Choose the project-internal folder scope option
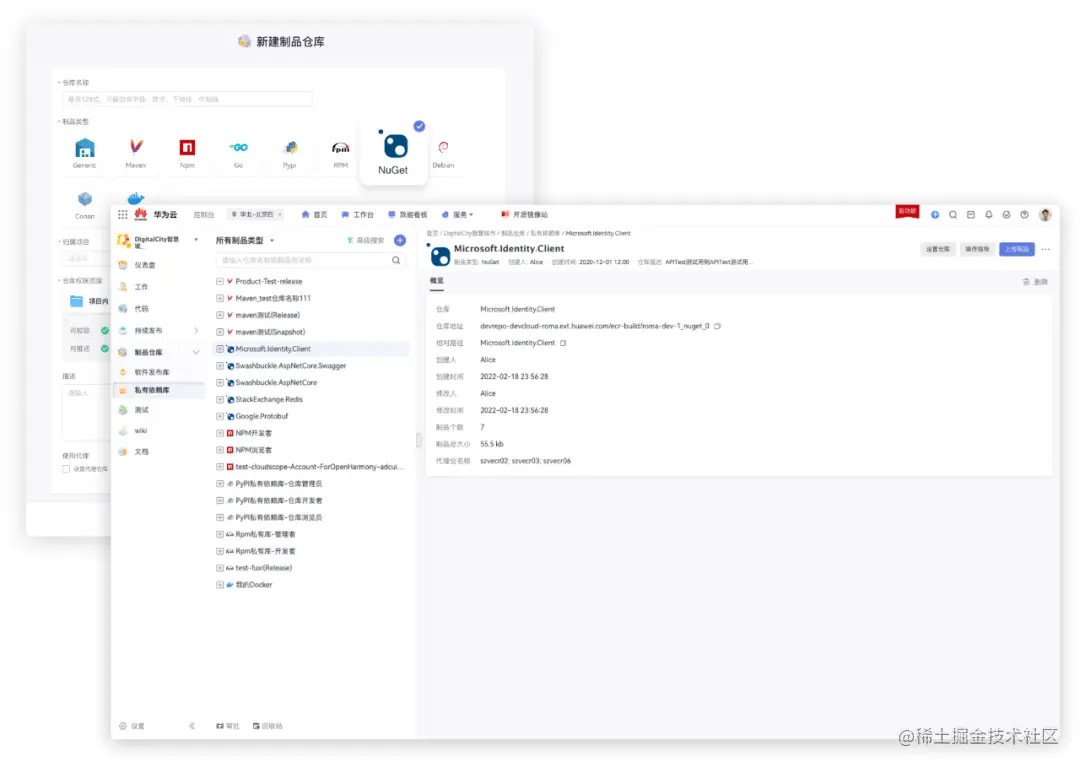Screen dimensions: 1080x768 click(x=89, y=301)
